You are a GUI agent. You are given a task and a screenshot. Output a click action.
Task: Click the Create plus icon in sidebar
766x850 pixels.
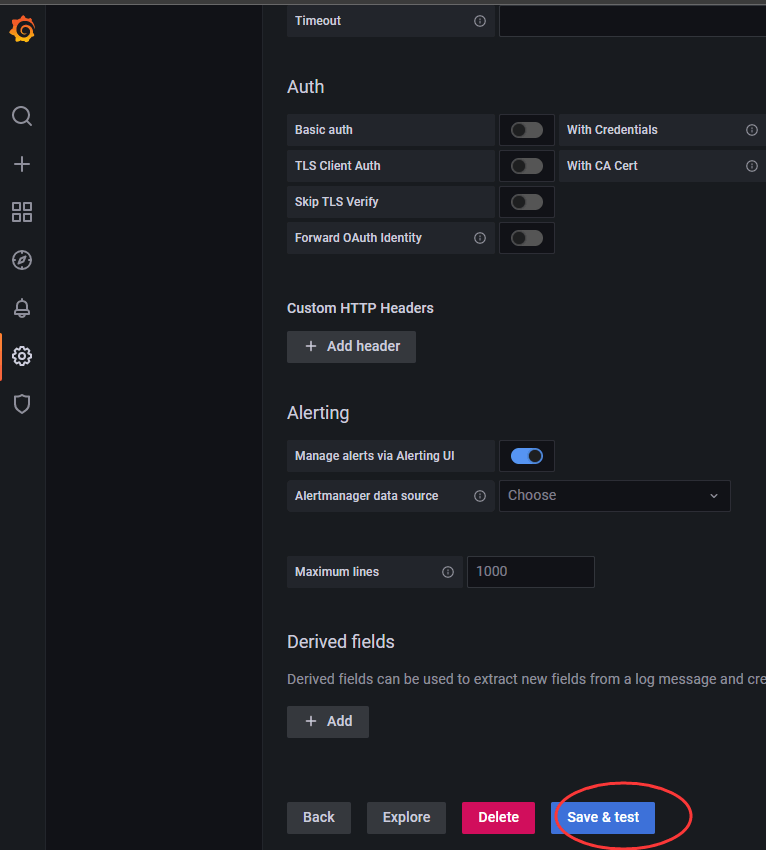22,164
